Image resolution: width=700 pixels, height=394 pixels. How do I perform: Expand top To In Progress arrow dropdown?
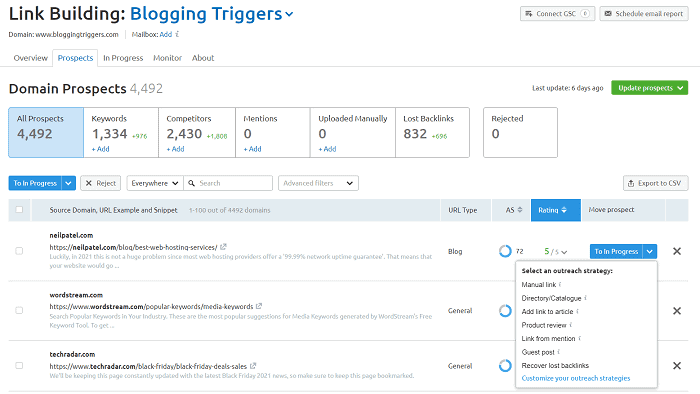[68, 183]
